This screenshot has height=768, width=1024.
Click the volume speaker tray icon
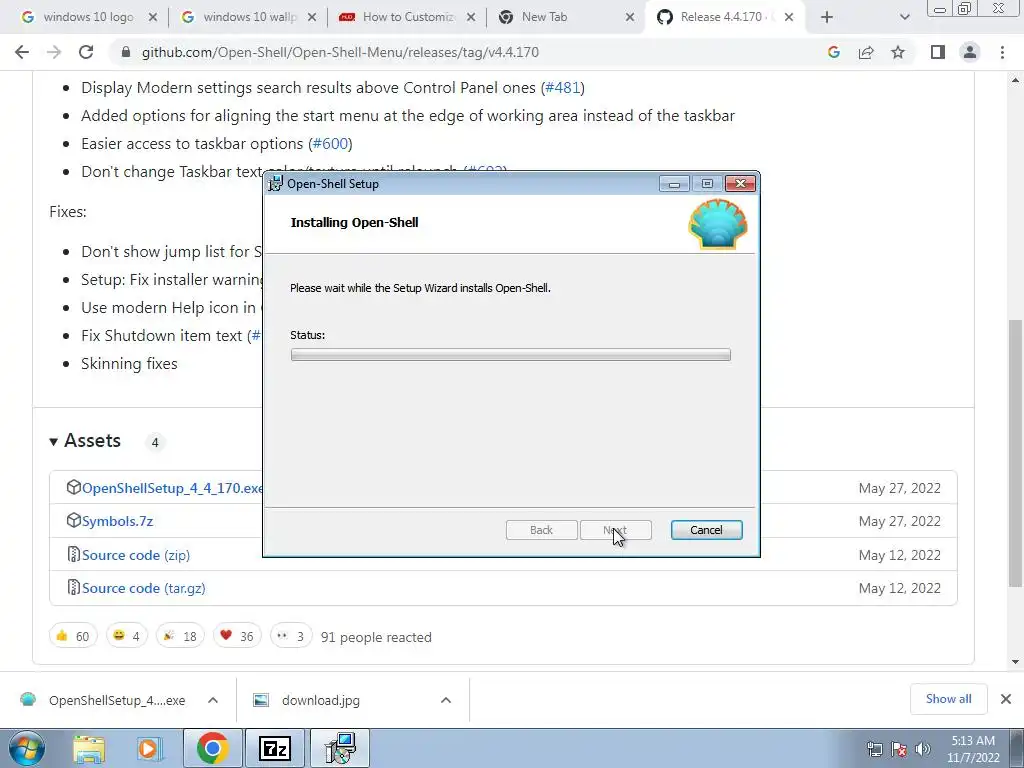tap(923, 749)
